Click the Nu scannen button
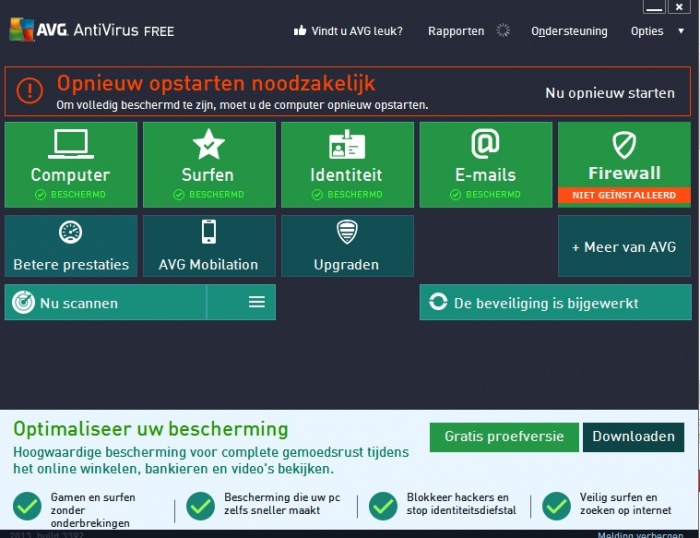The image size is (700, 538). pos(106,302)
